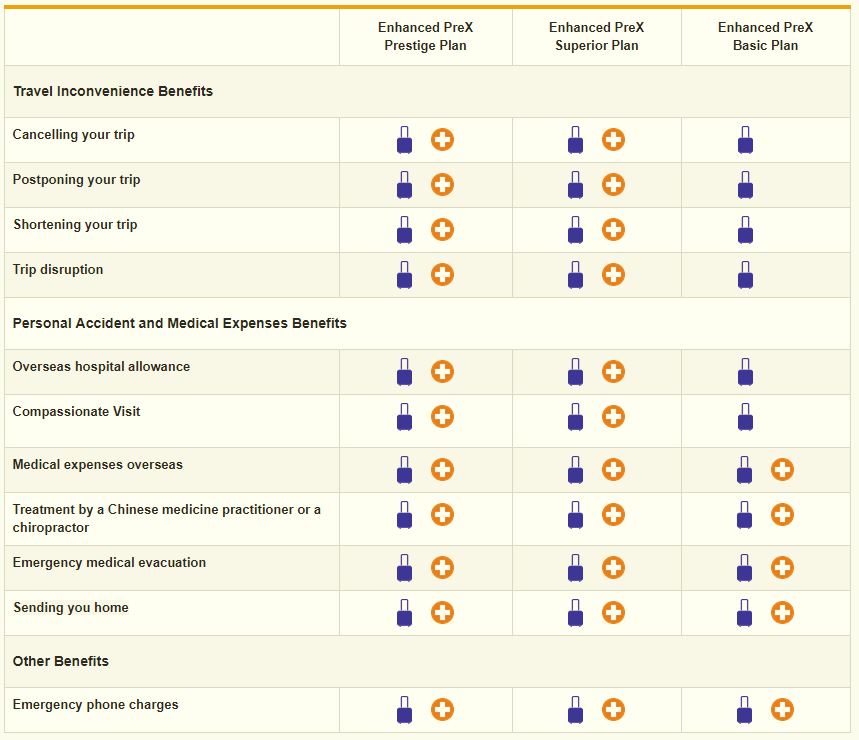Viewport: 859px width, 740px height.
Task: Click the Travel Inconvenience Benefits section heading
Action: tap(113, 91)
